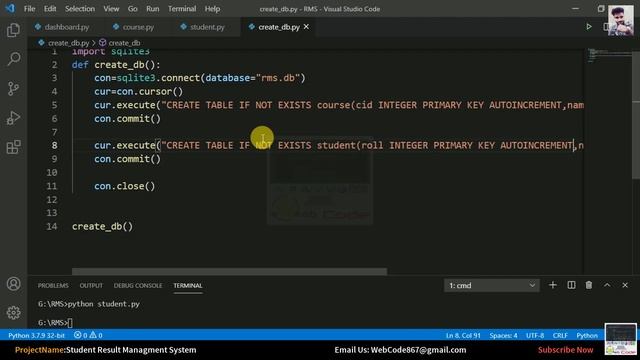The image size is (640, 360).
Task: Open the Manage gear icon
Action: pos(13,313)
